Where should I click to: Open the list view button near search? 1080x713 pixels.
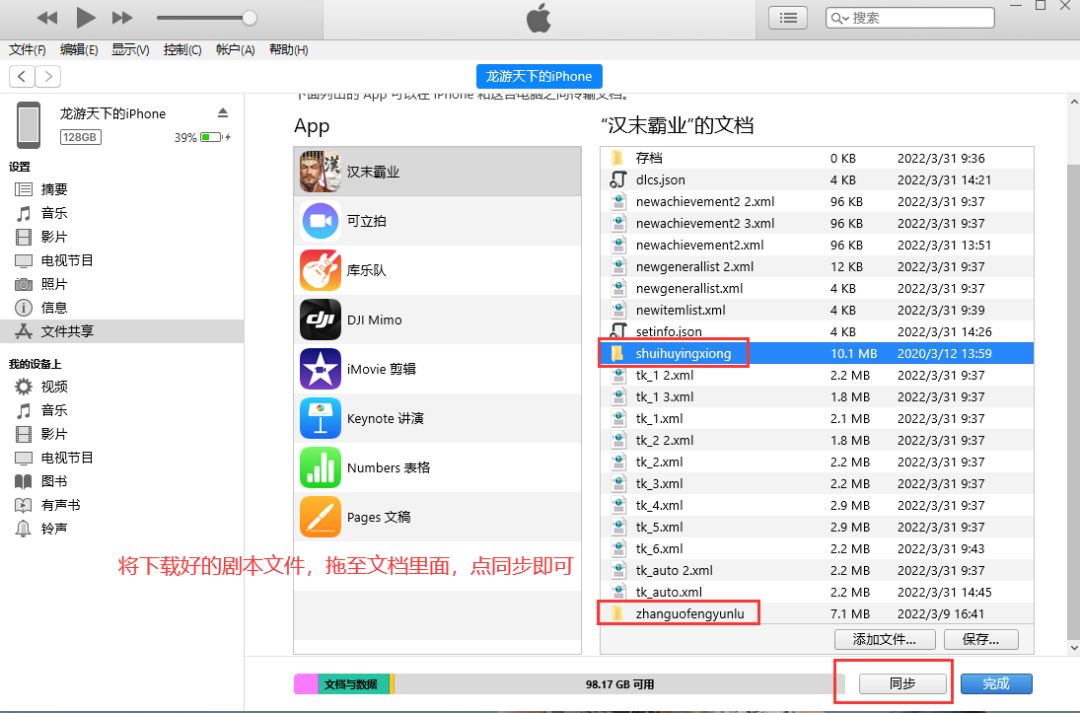coord(788,18)
